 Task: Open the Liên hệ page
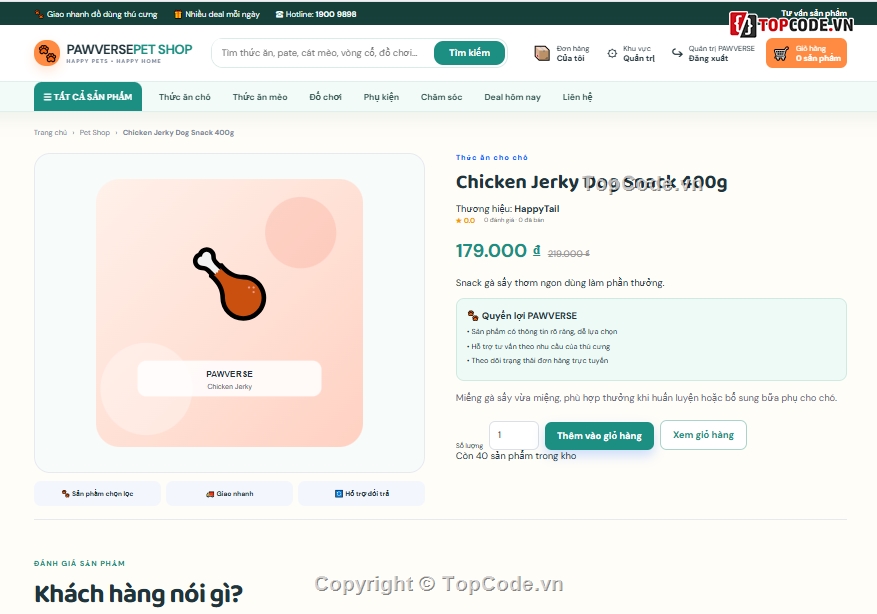(x=577, y=97)
